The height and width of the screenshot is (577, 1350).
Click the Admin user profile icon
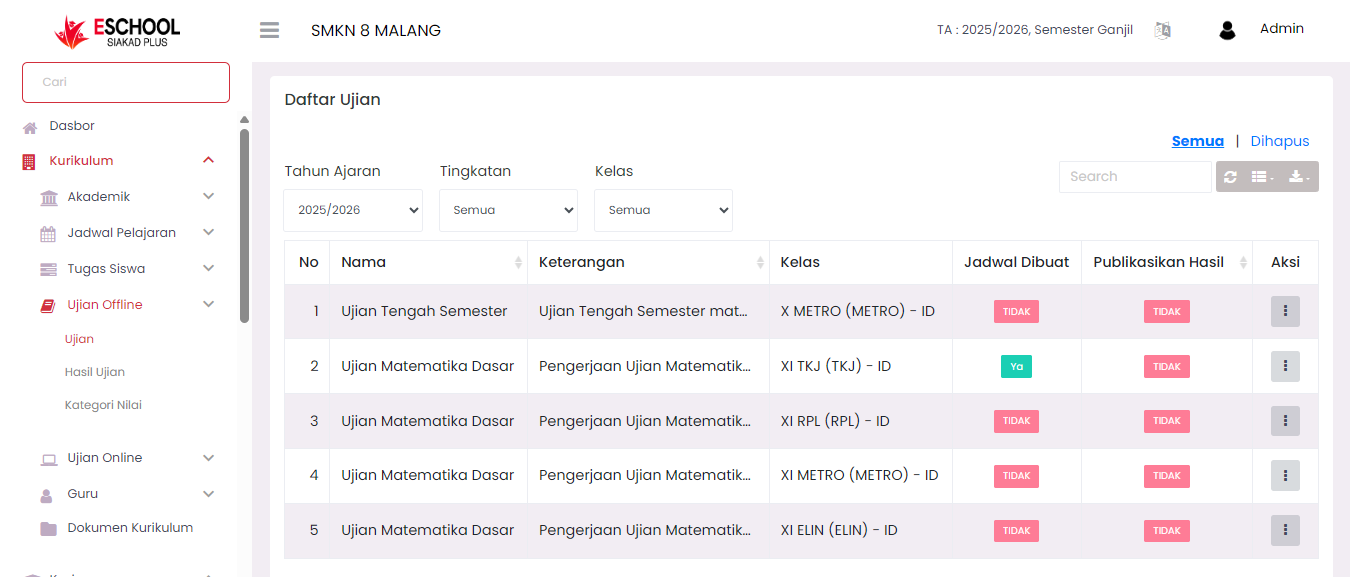(x=1227, y=30)
